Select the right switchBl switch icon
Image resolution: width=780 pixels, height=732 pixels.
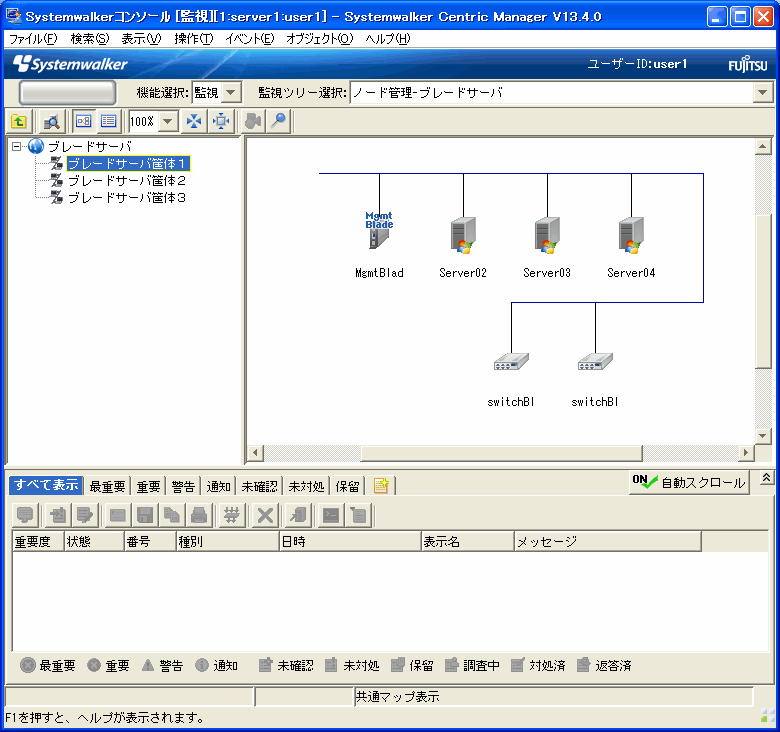click(x=595, y=362)
